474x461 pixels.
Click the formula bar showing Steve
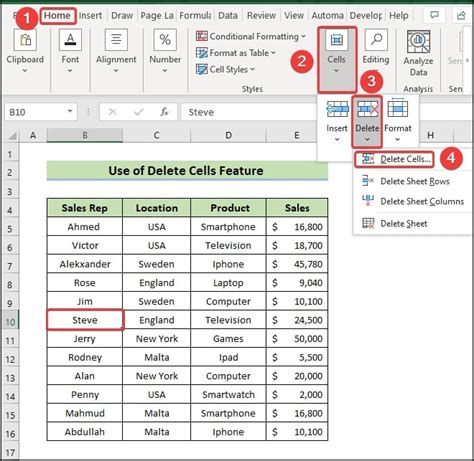pos(248,112)
